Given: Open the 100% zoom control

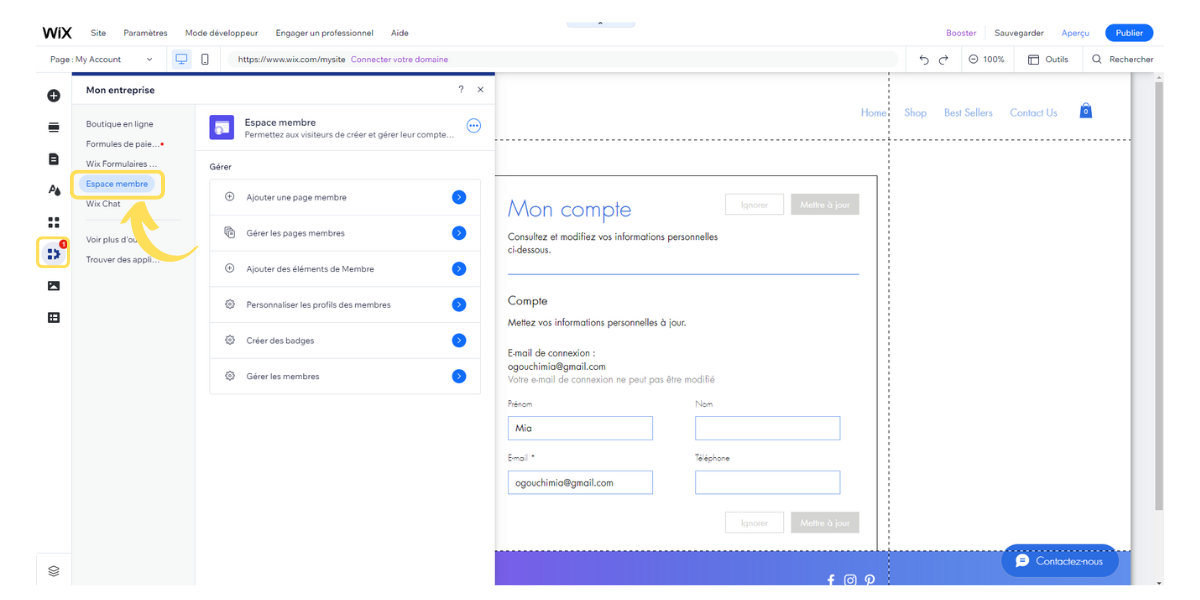Looking at the screenshot, I should click(x=986, y=60).
